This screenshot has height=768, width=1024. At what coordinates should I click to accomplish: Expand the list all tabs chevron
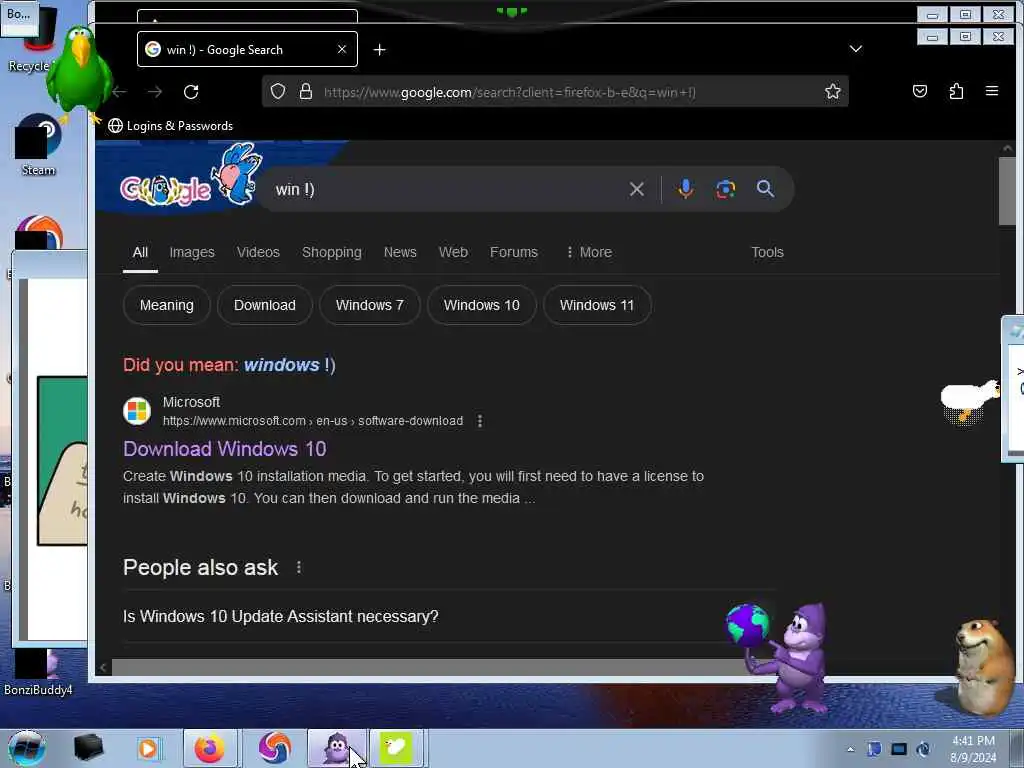click(856, 49)
